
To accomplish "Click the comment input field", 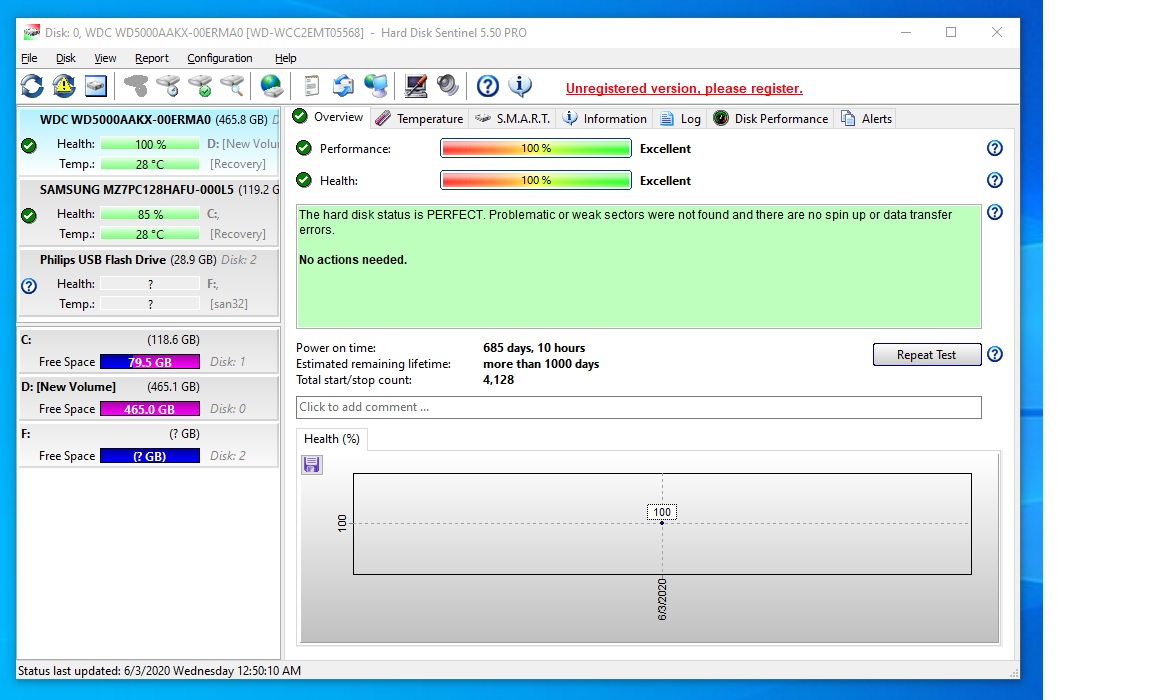I will (638, 407).
